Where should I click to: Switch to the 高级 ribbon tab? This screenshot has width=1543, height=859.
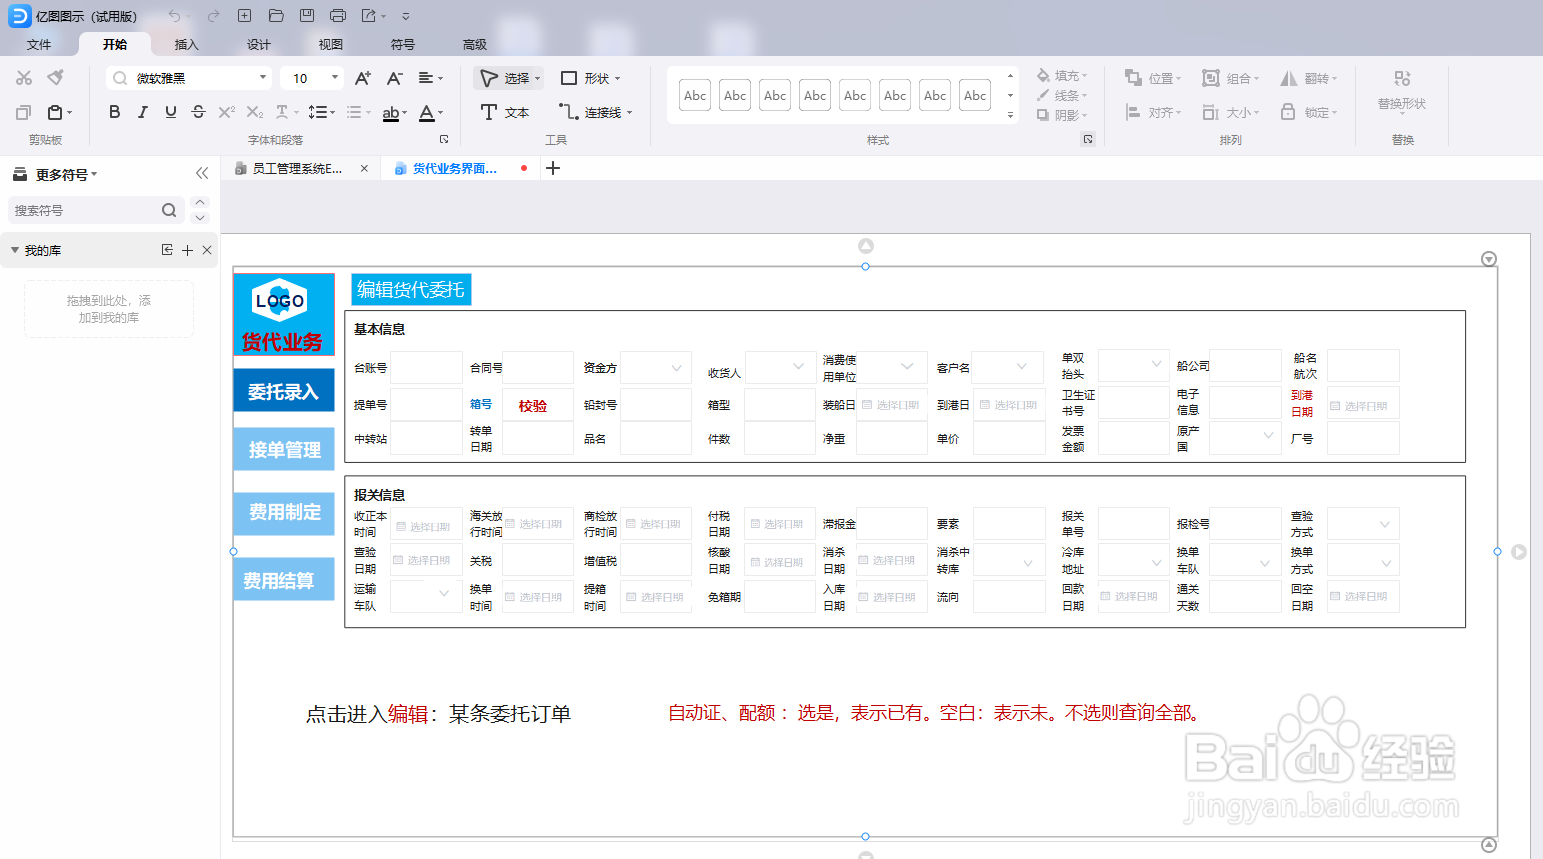475,44
